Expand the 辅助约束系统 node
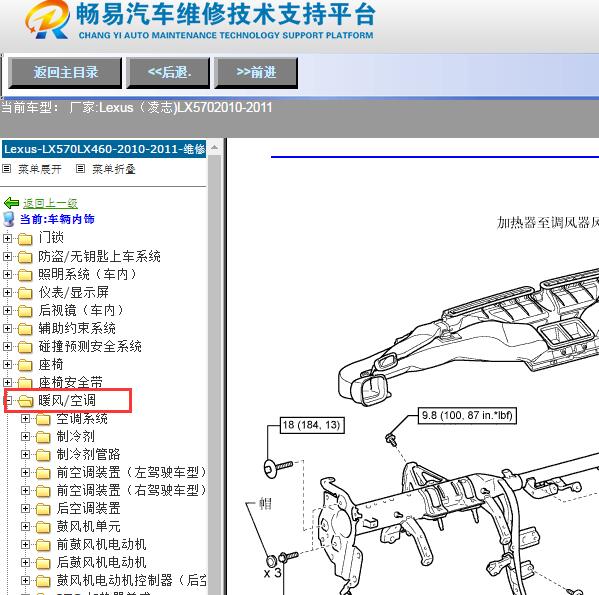The image size is (599, 595). (7, 328)
